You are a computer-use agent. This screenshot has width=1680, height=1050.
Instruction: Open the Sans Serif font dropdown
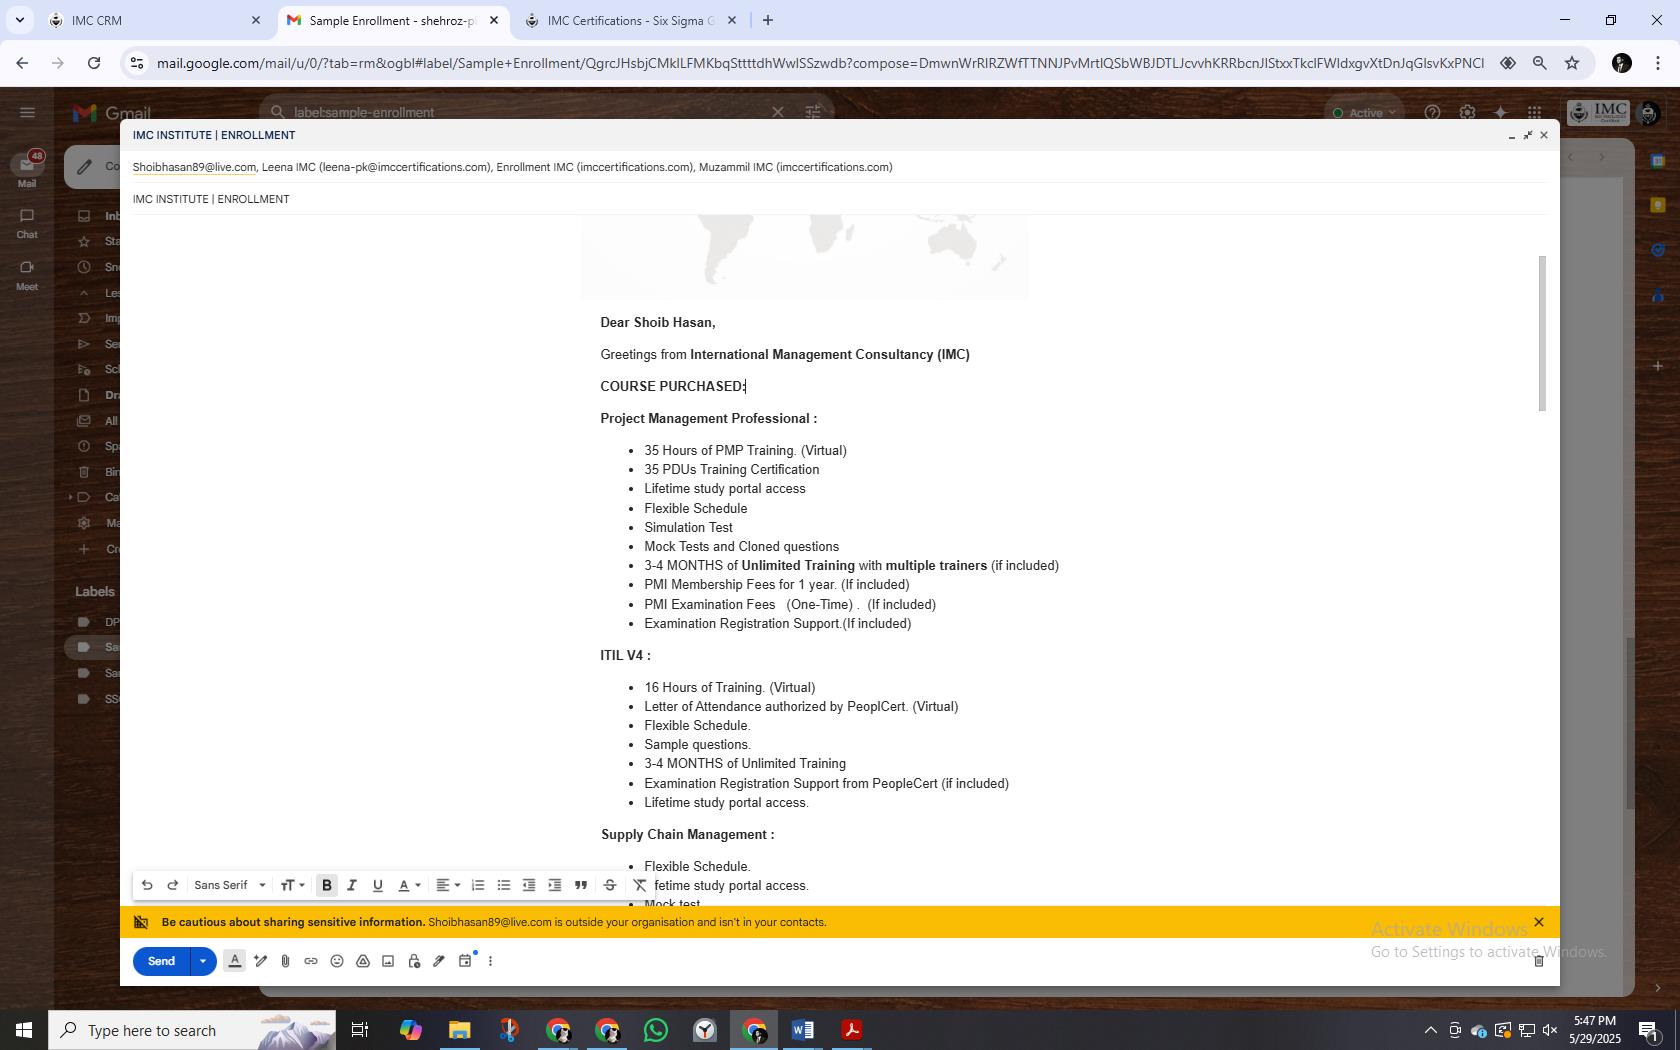(x=230, y=885)
